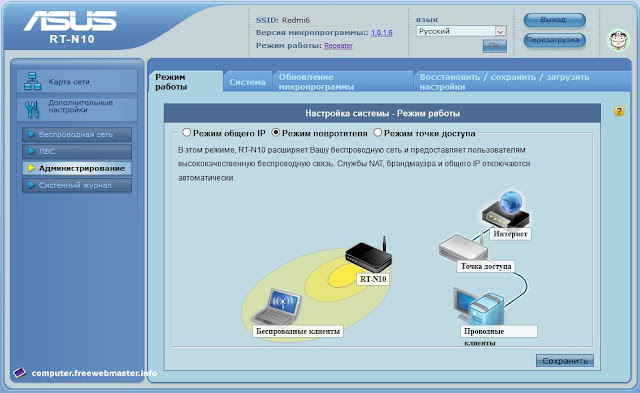Open firmware version link 1.0.1.6
640x393 pixels.
(382, 33)
